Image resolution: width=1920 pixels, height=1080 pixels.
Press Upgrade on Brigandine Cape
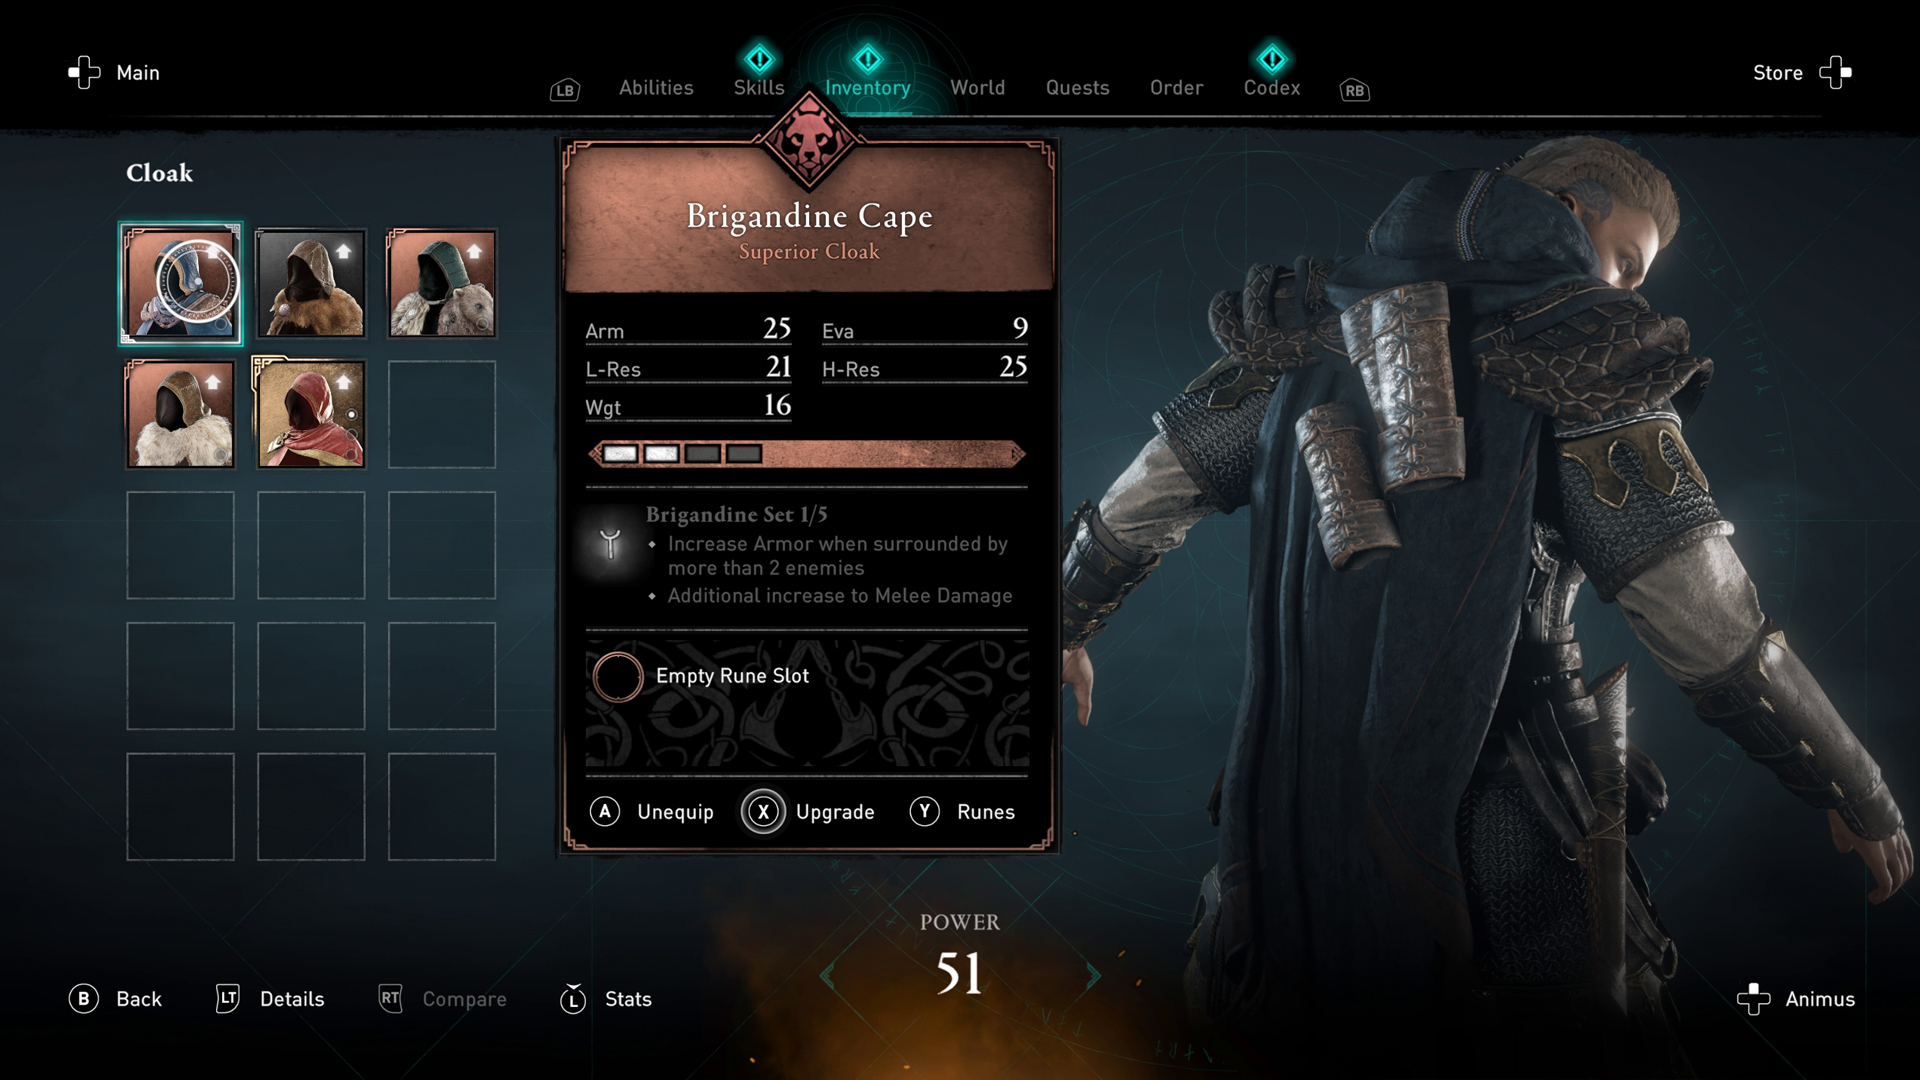[x=811, y=810]
